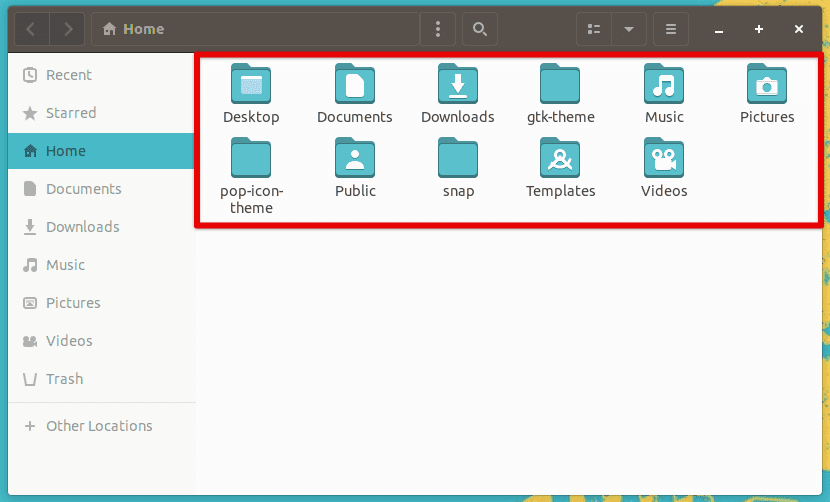Open Trash in the sidebar
This screenshot has height=502, width=830.
(102, 379)
